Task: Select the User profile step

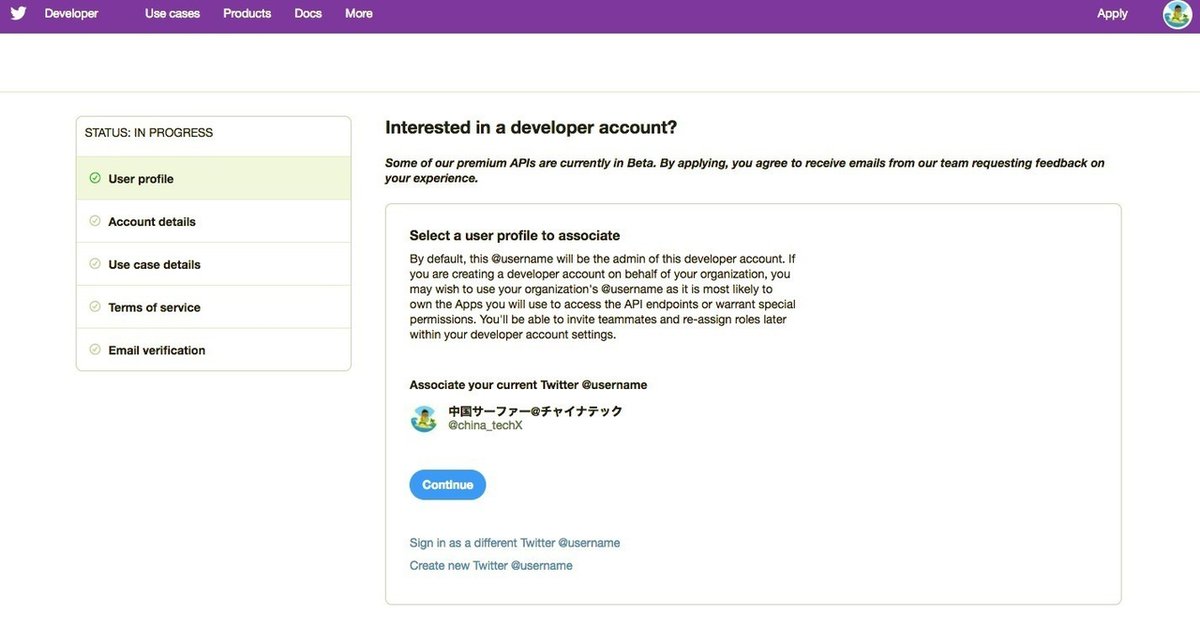Action: tap(213, 178)
